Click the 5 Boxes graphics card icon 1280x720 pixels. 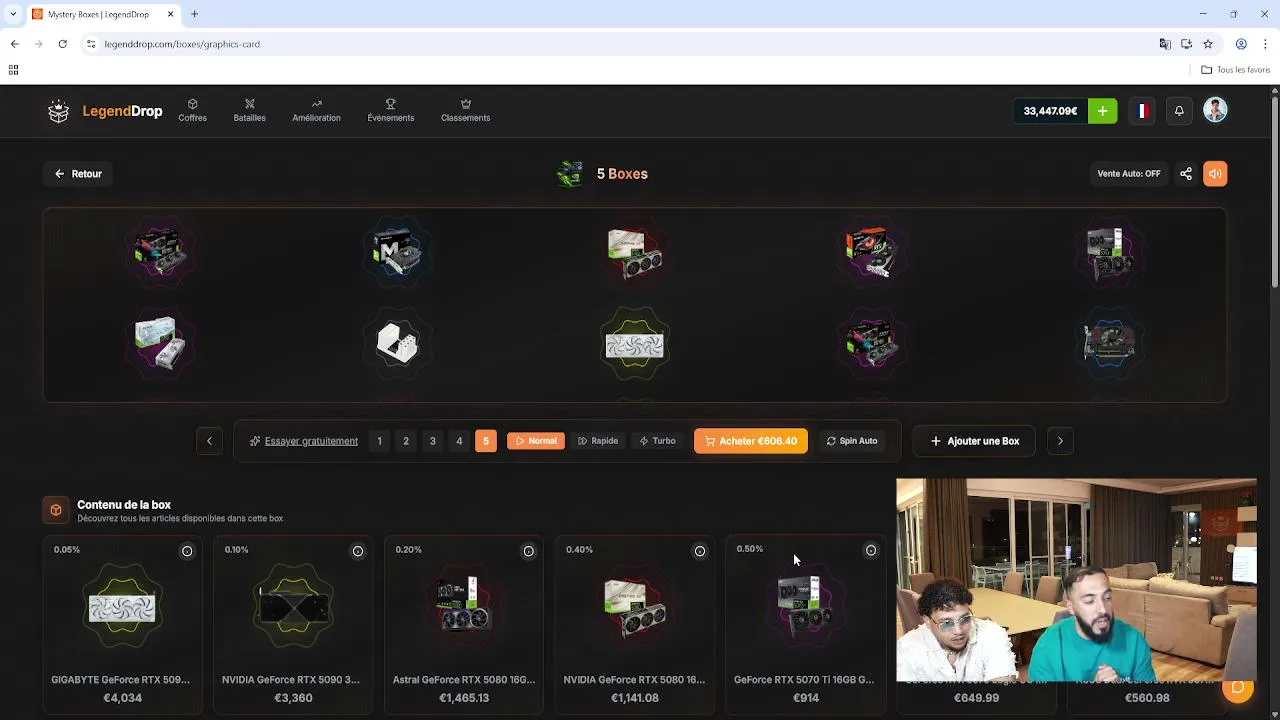click(x=570, y=174)
